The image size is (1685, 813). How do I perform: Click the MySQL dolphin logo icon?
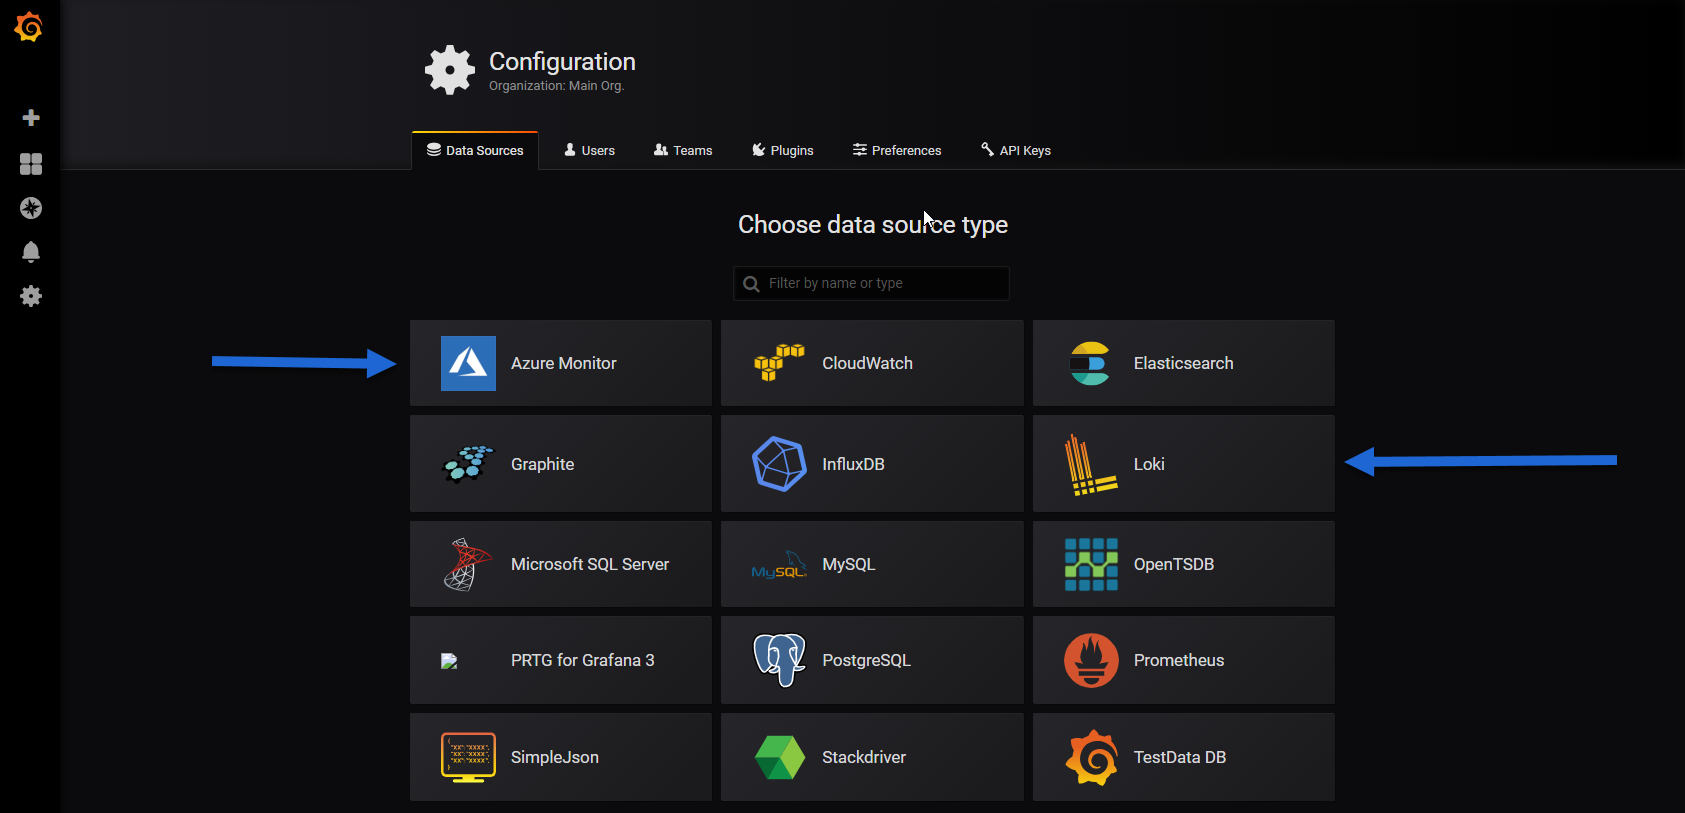point(779,565)
